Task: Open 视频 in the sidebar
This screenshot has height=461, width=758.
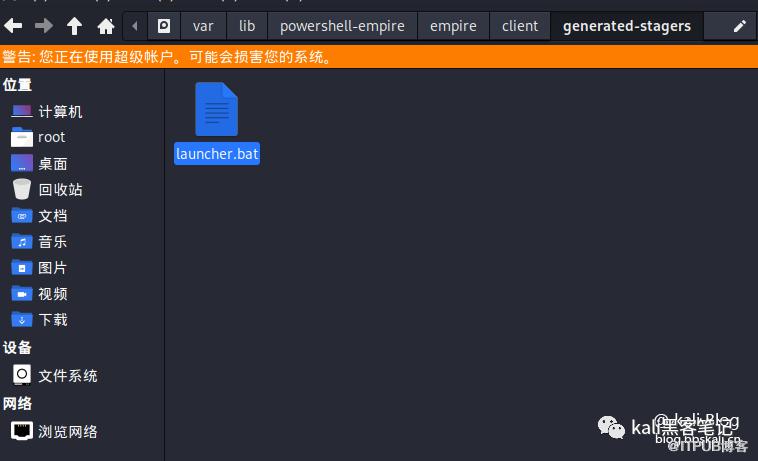Action: pos(53,294)
